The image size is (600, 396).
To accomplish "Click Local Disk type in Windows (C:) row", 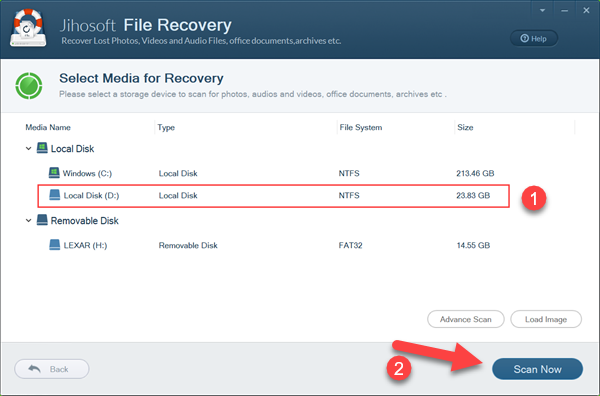I will click(x=178, y=173).
